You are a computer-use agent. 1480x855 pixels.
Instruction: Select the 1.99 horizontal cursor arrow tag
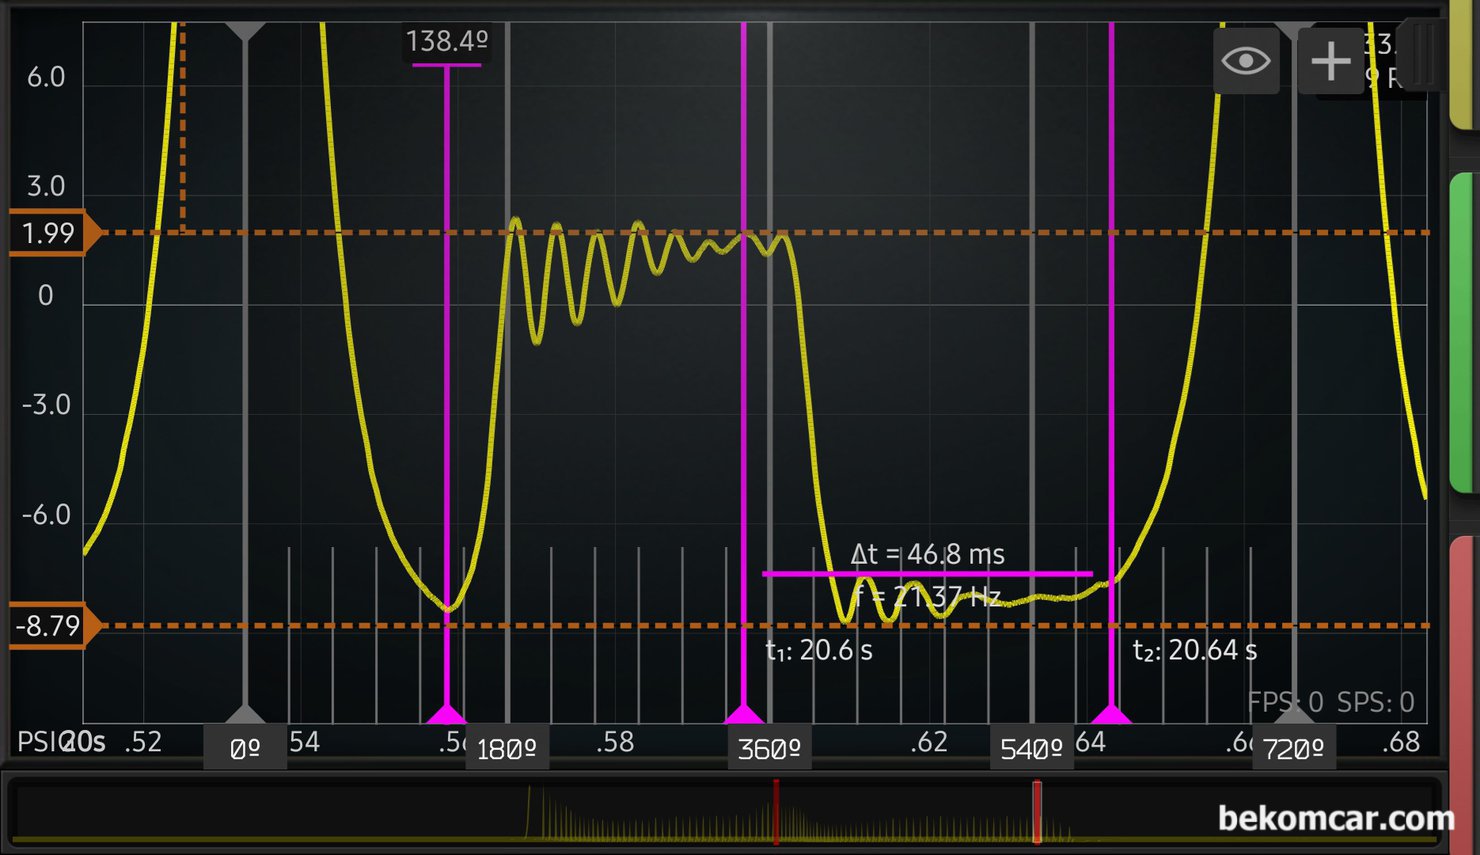pyautogui.click(x=52, y=233)
